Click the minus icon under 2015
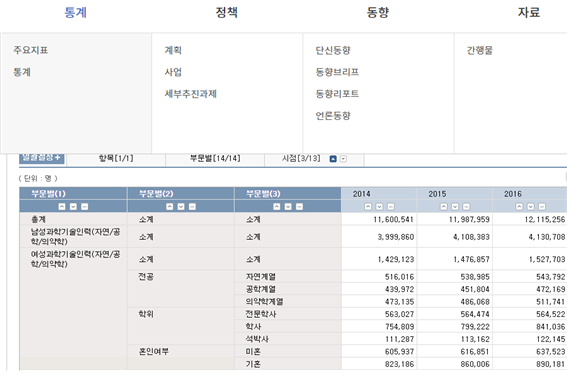The image size is (567, 375). pos(466,206)
